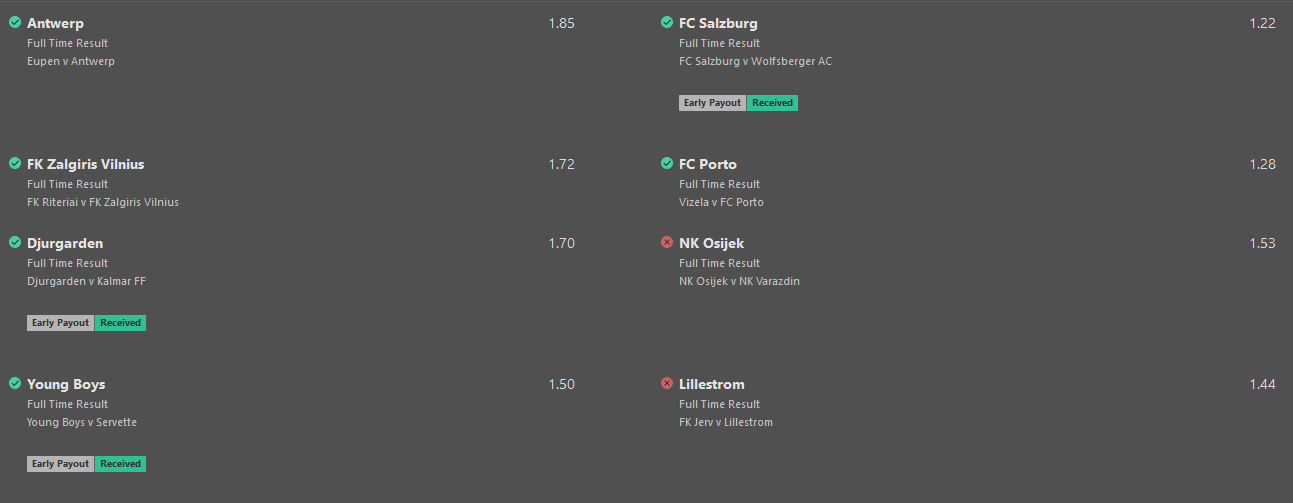Viewport: 1293px width, 503px height.
Task: Open the Eupen v Antwerp match link
Action: tap(71, 61)
